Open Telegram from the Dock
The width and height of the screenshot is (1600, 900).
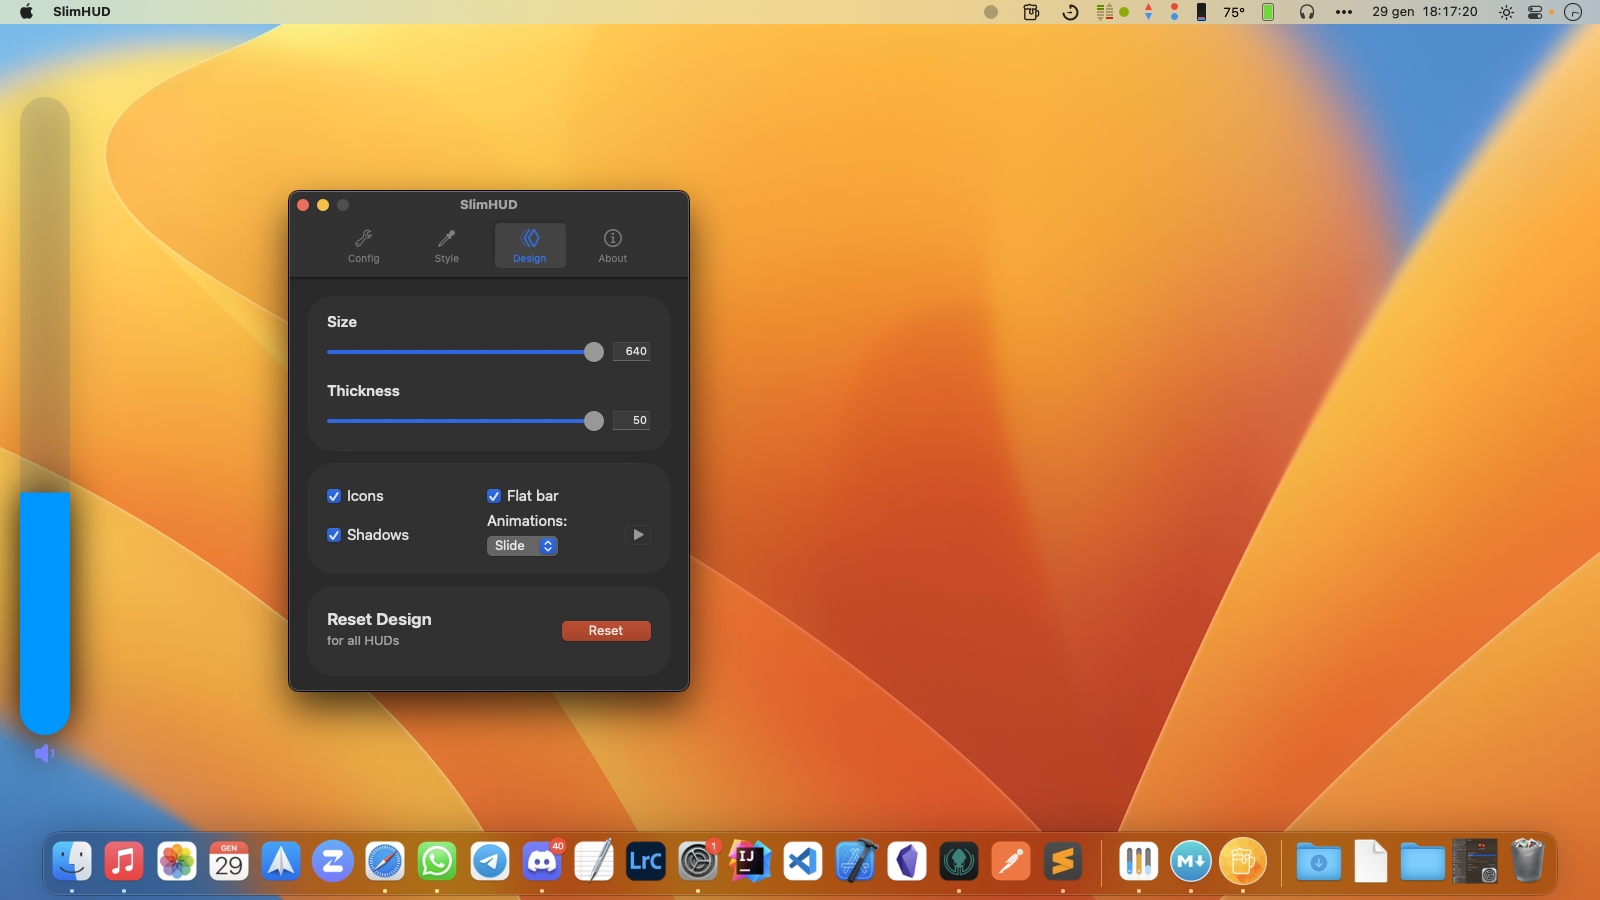coord(490,861)
